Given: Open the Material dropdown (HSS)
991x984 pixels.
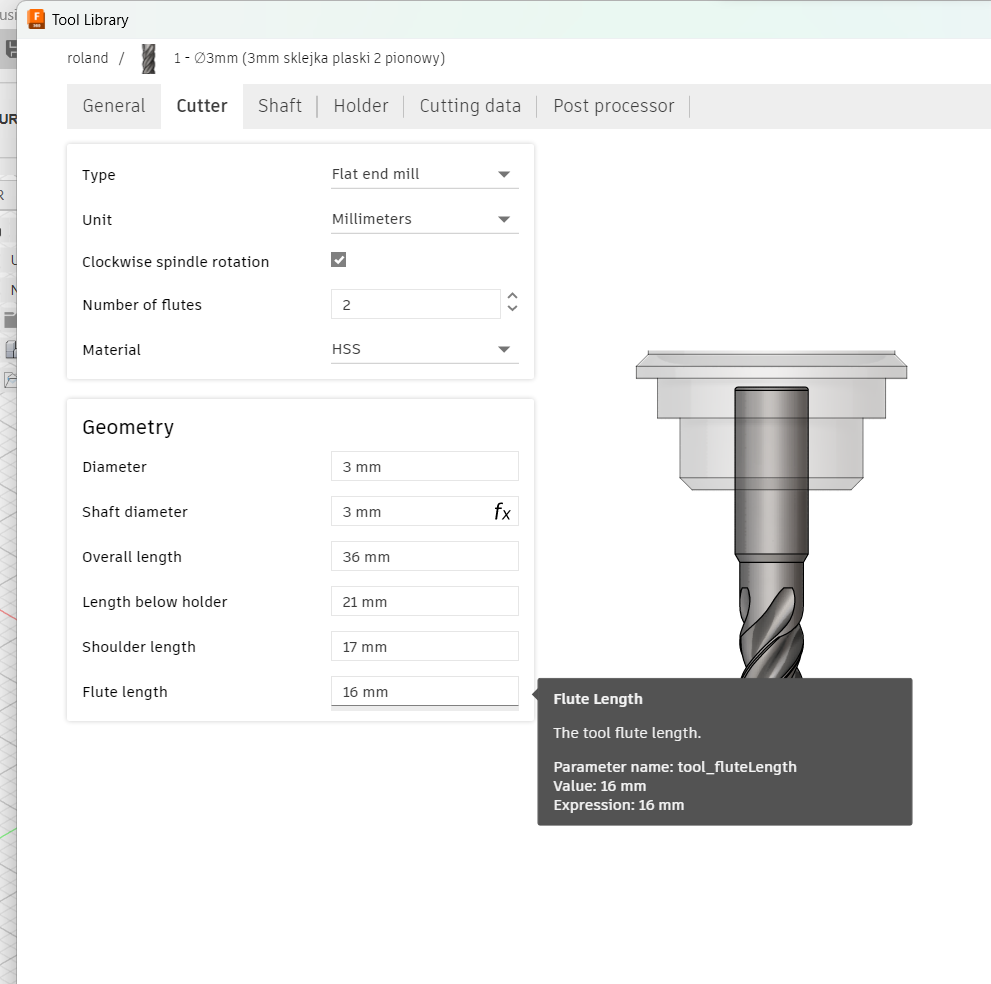Looking at the screenshot, I should pos(425,349).
